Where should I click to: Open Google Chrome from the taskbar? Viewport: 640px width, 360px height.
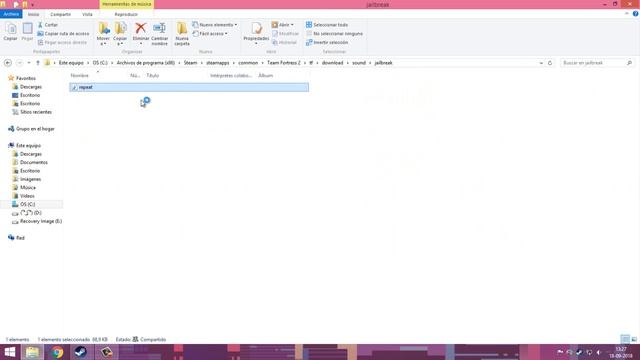tap(57, 352)
